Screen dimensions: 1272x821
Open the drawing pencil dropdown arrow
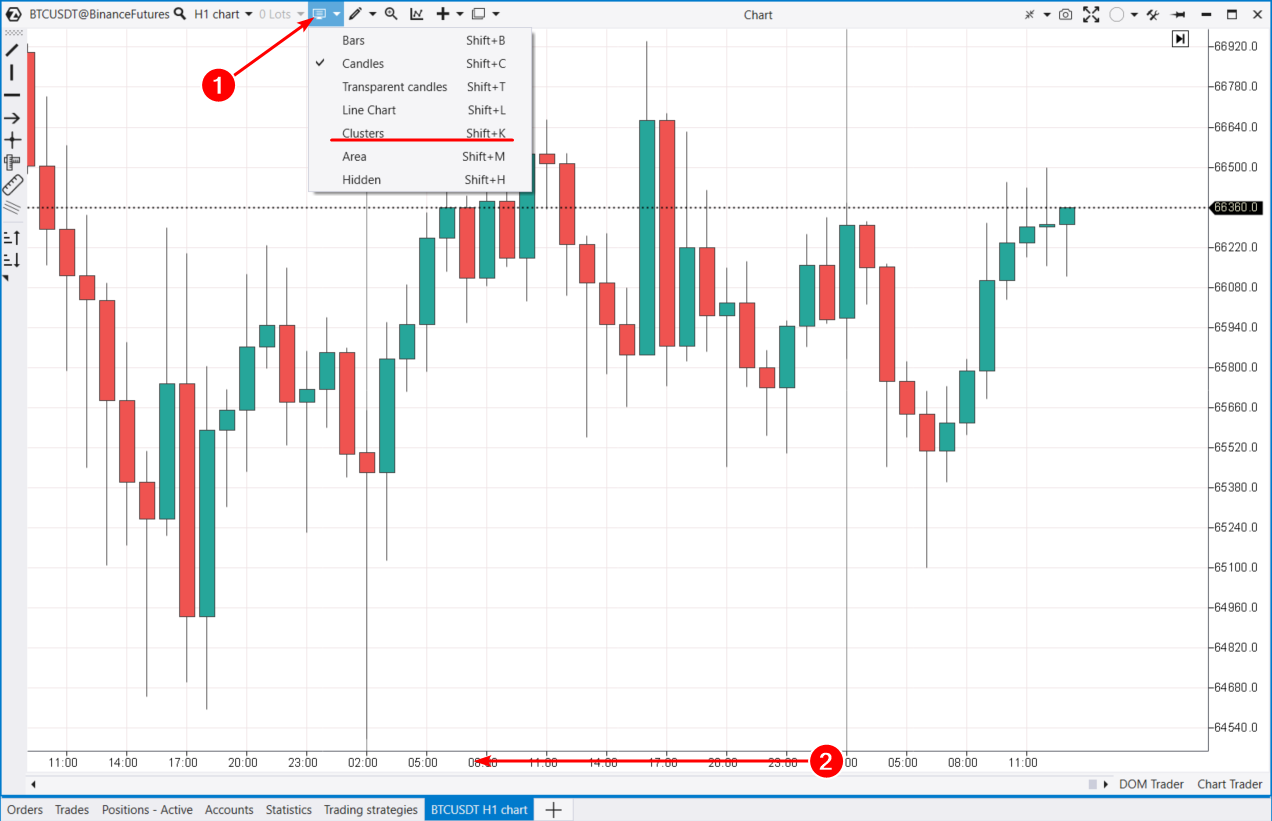pos(373,15)
